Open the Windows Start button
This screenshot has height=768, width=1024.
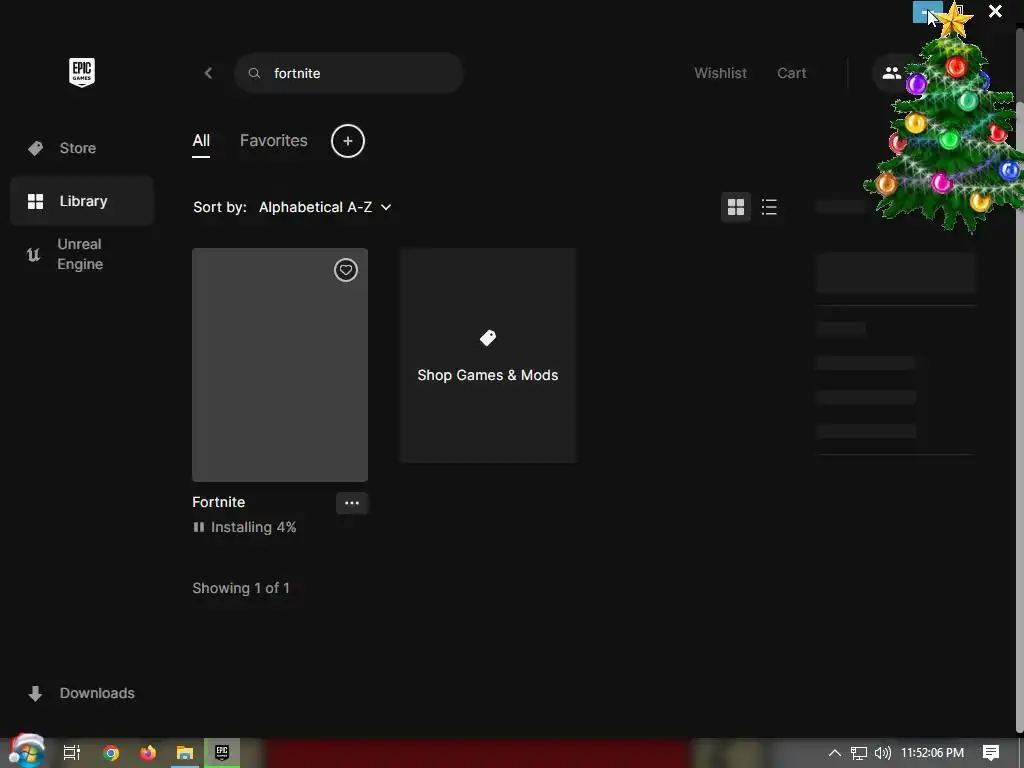pyautogui.click(x=26, y=752)
